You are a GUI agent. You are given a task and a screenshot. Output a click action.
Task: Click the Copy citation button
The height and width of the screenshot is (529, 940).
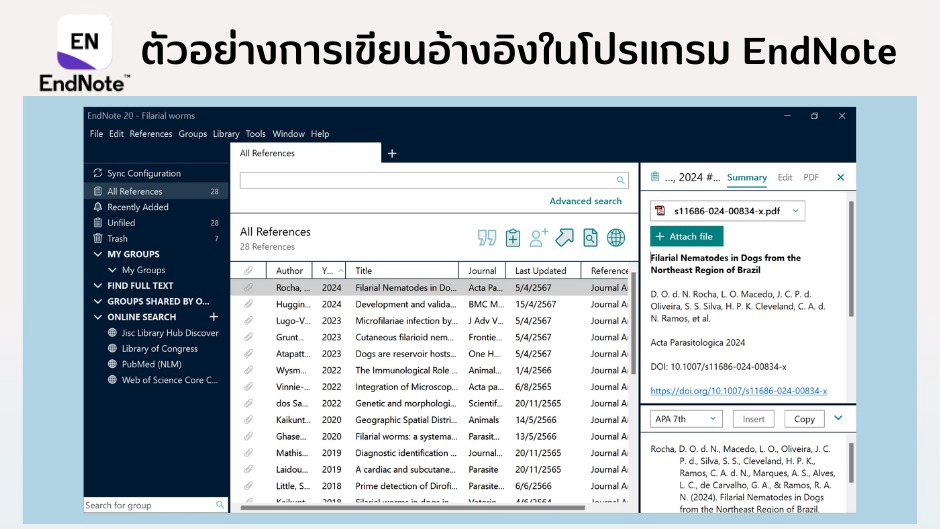tap(804, 419)
